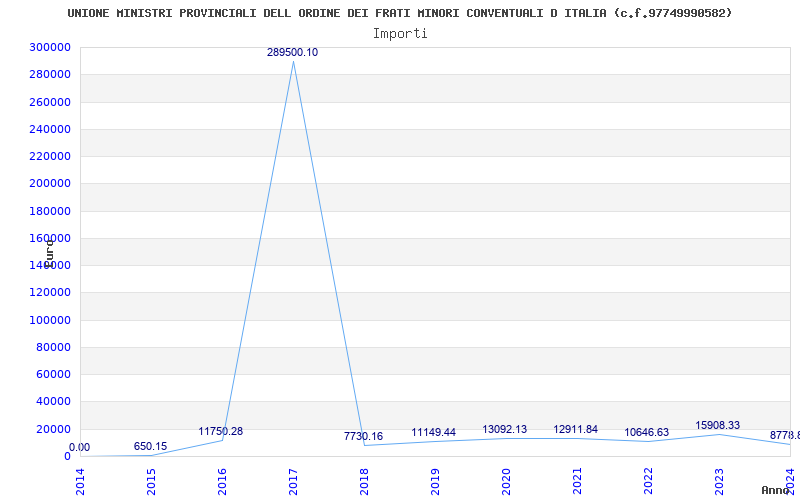Click the 650.15 data point label

151,447
